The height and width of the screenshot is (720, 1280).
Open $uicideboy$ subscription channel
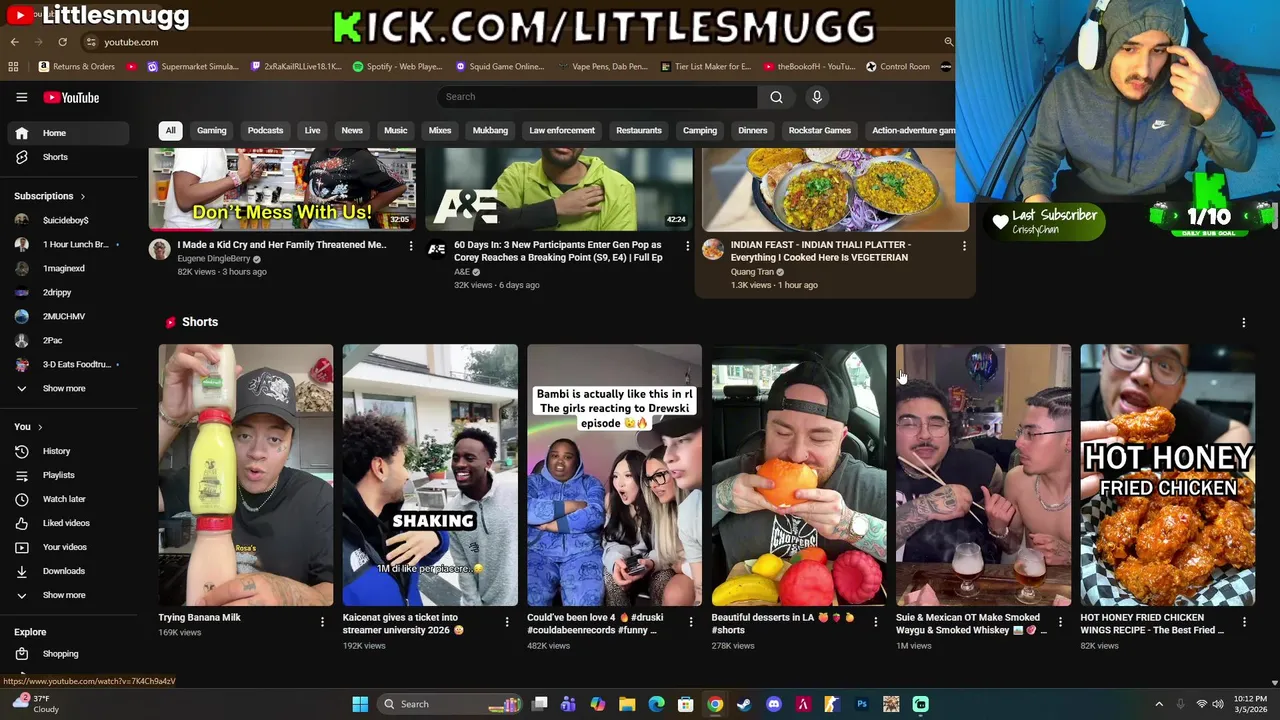click(x=68, y=220)
